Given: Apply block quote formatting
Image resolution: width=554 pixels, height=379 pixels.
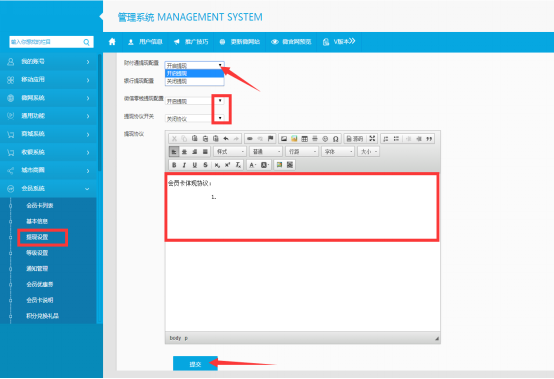Looking at the screenshot, I should coord(429,139).
